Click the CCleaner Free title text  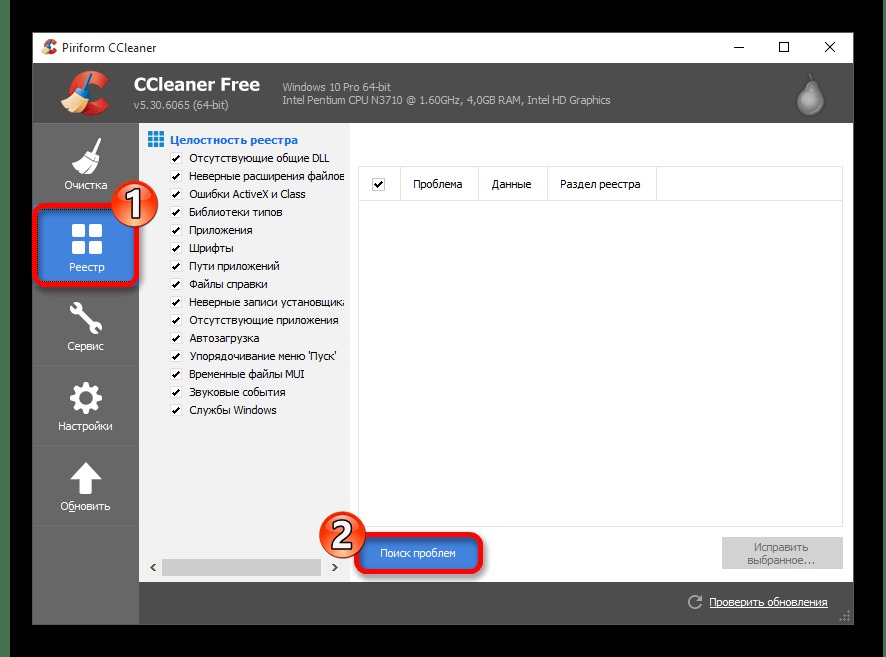tap(197, 84)
